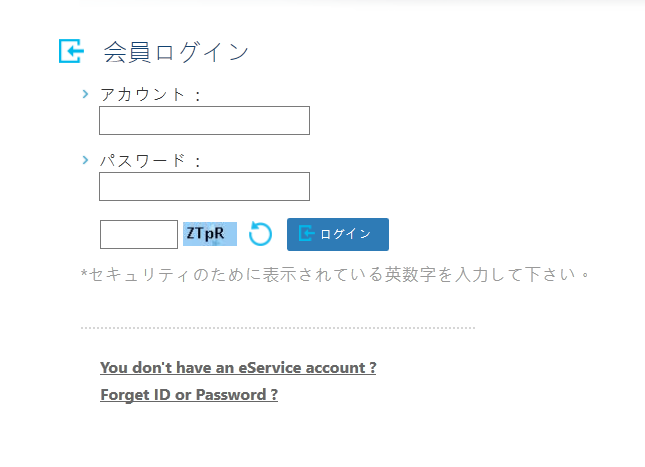Focus the パスワード text field
The width and height of the screenshot is (645, 467).
tap(204, 186)
